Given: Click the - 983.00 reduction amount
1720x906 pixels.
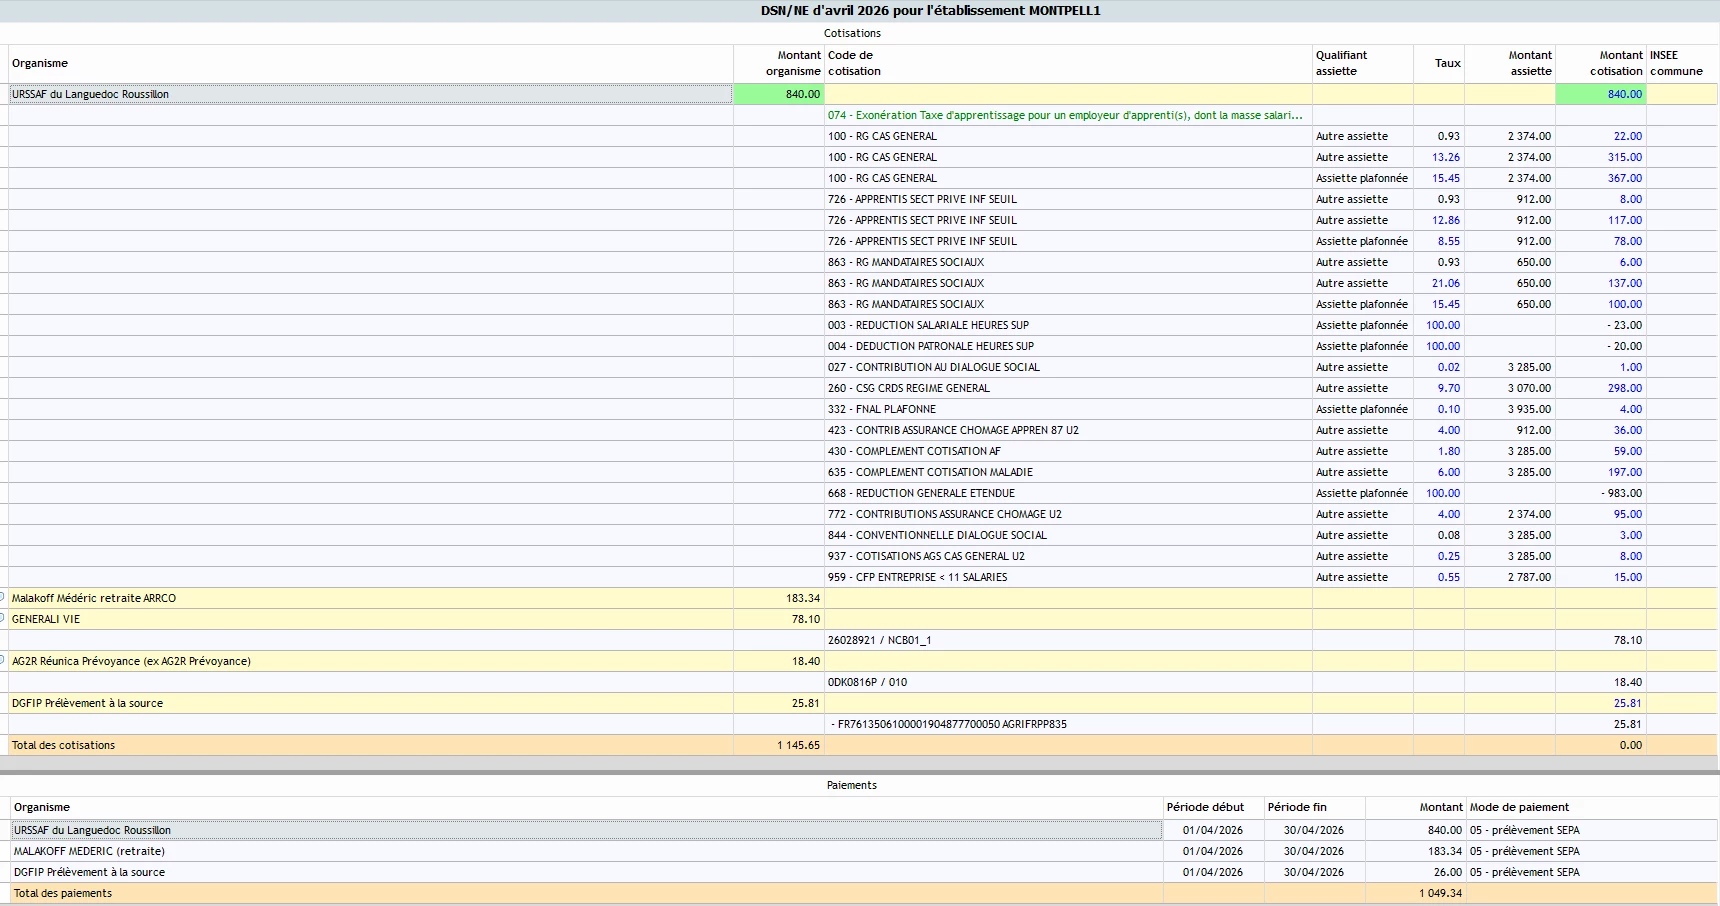Looking at the screenshot, I should (1622, 493).
